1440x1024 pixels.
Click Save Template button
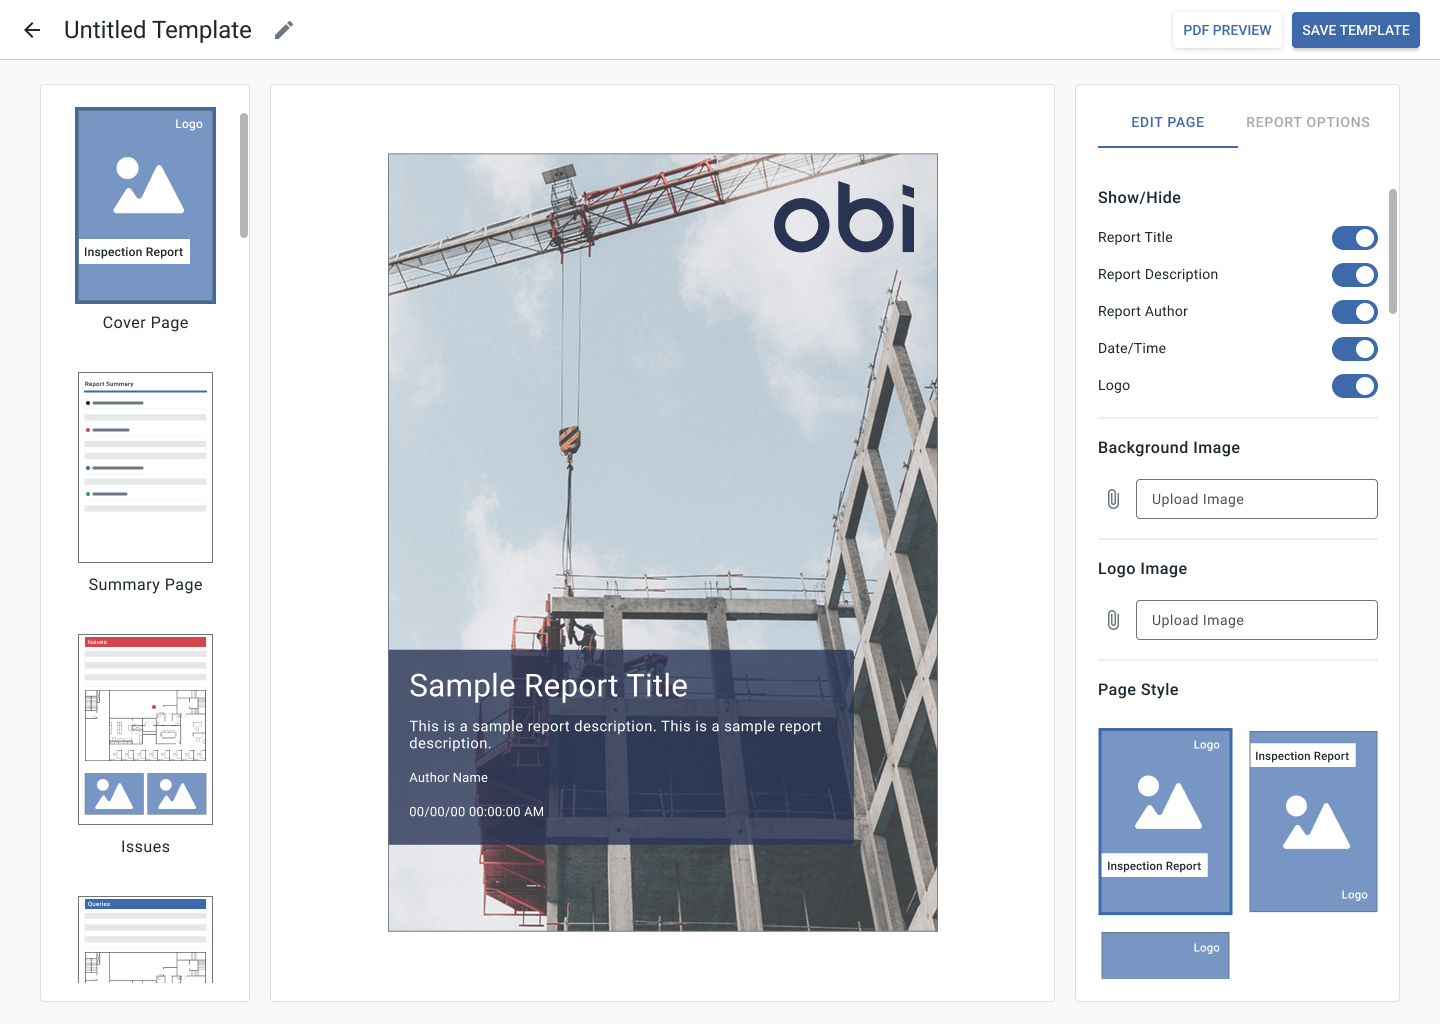tap(1355, 30)
